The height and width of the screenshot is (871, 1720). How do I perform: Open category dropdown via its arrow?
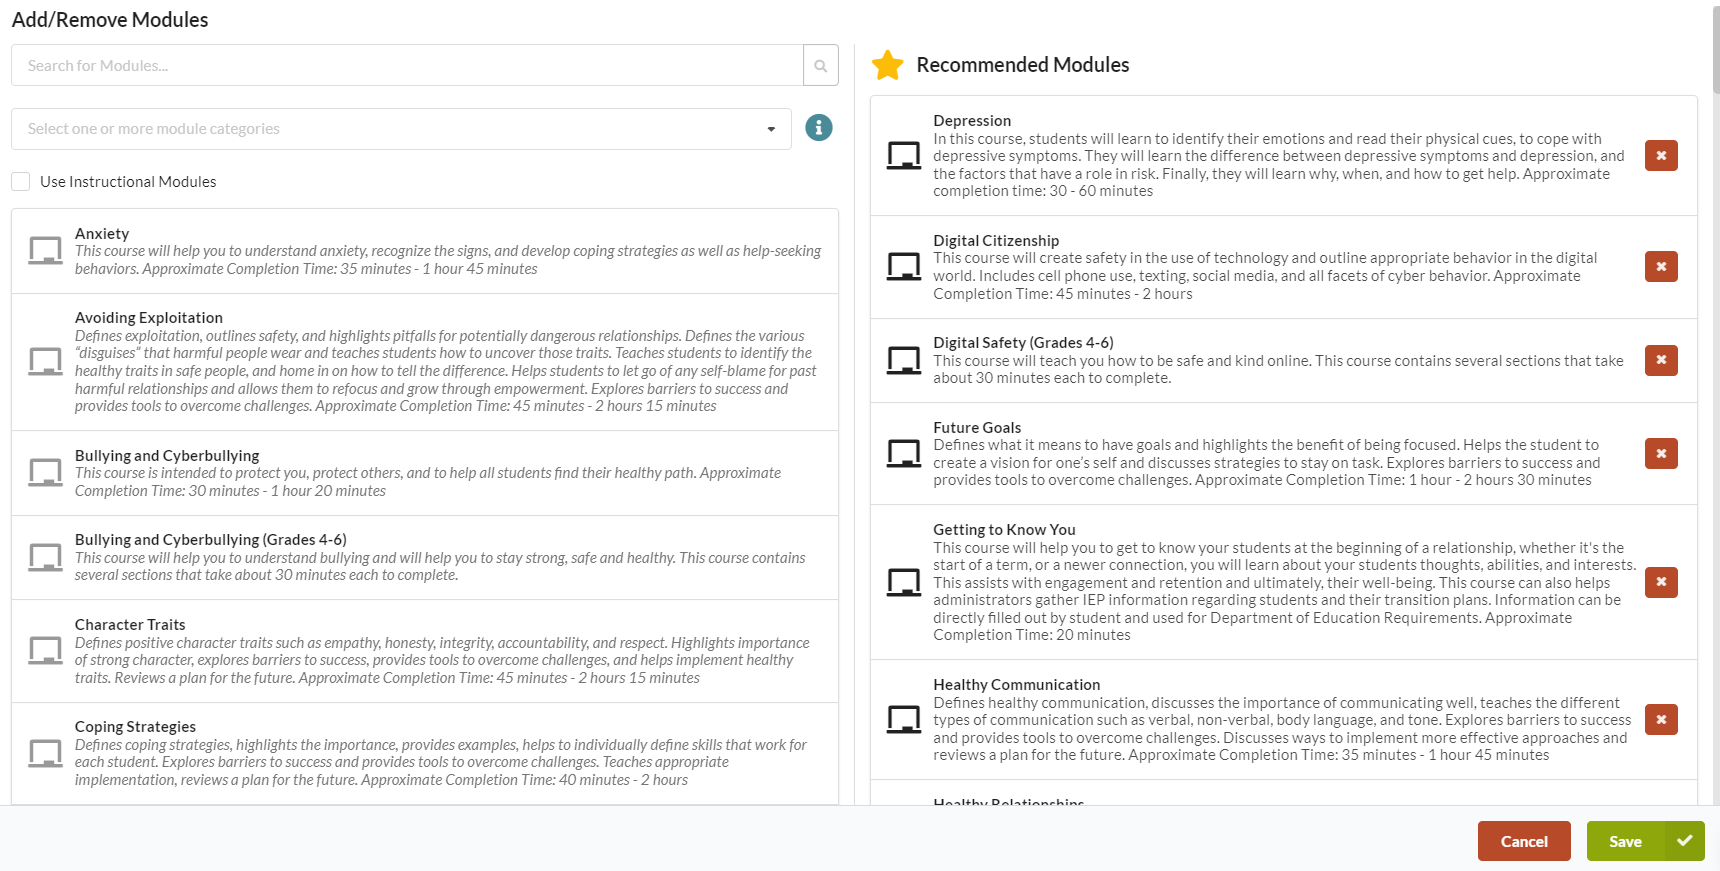coord(771,129)
